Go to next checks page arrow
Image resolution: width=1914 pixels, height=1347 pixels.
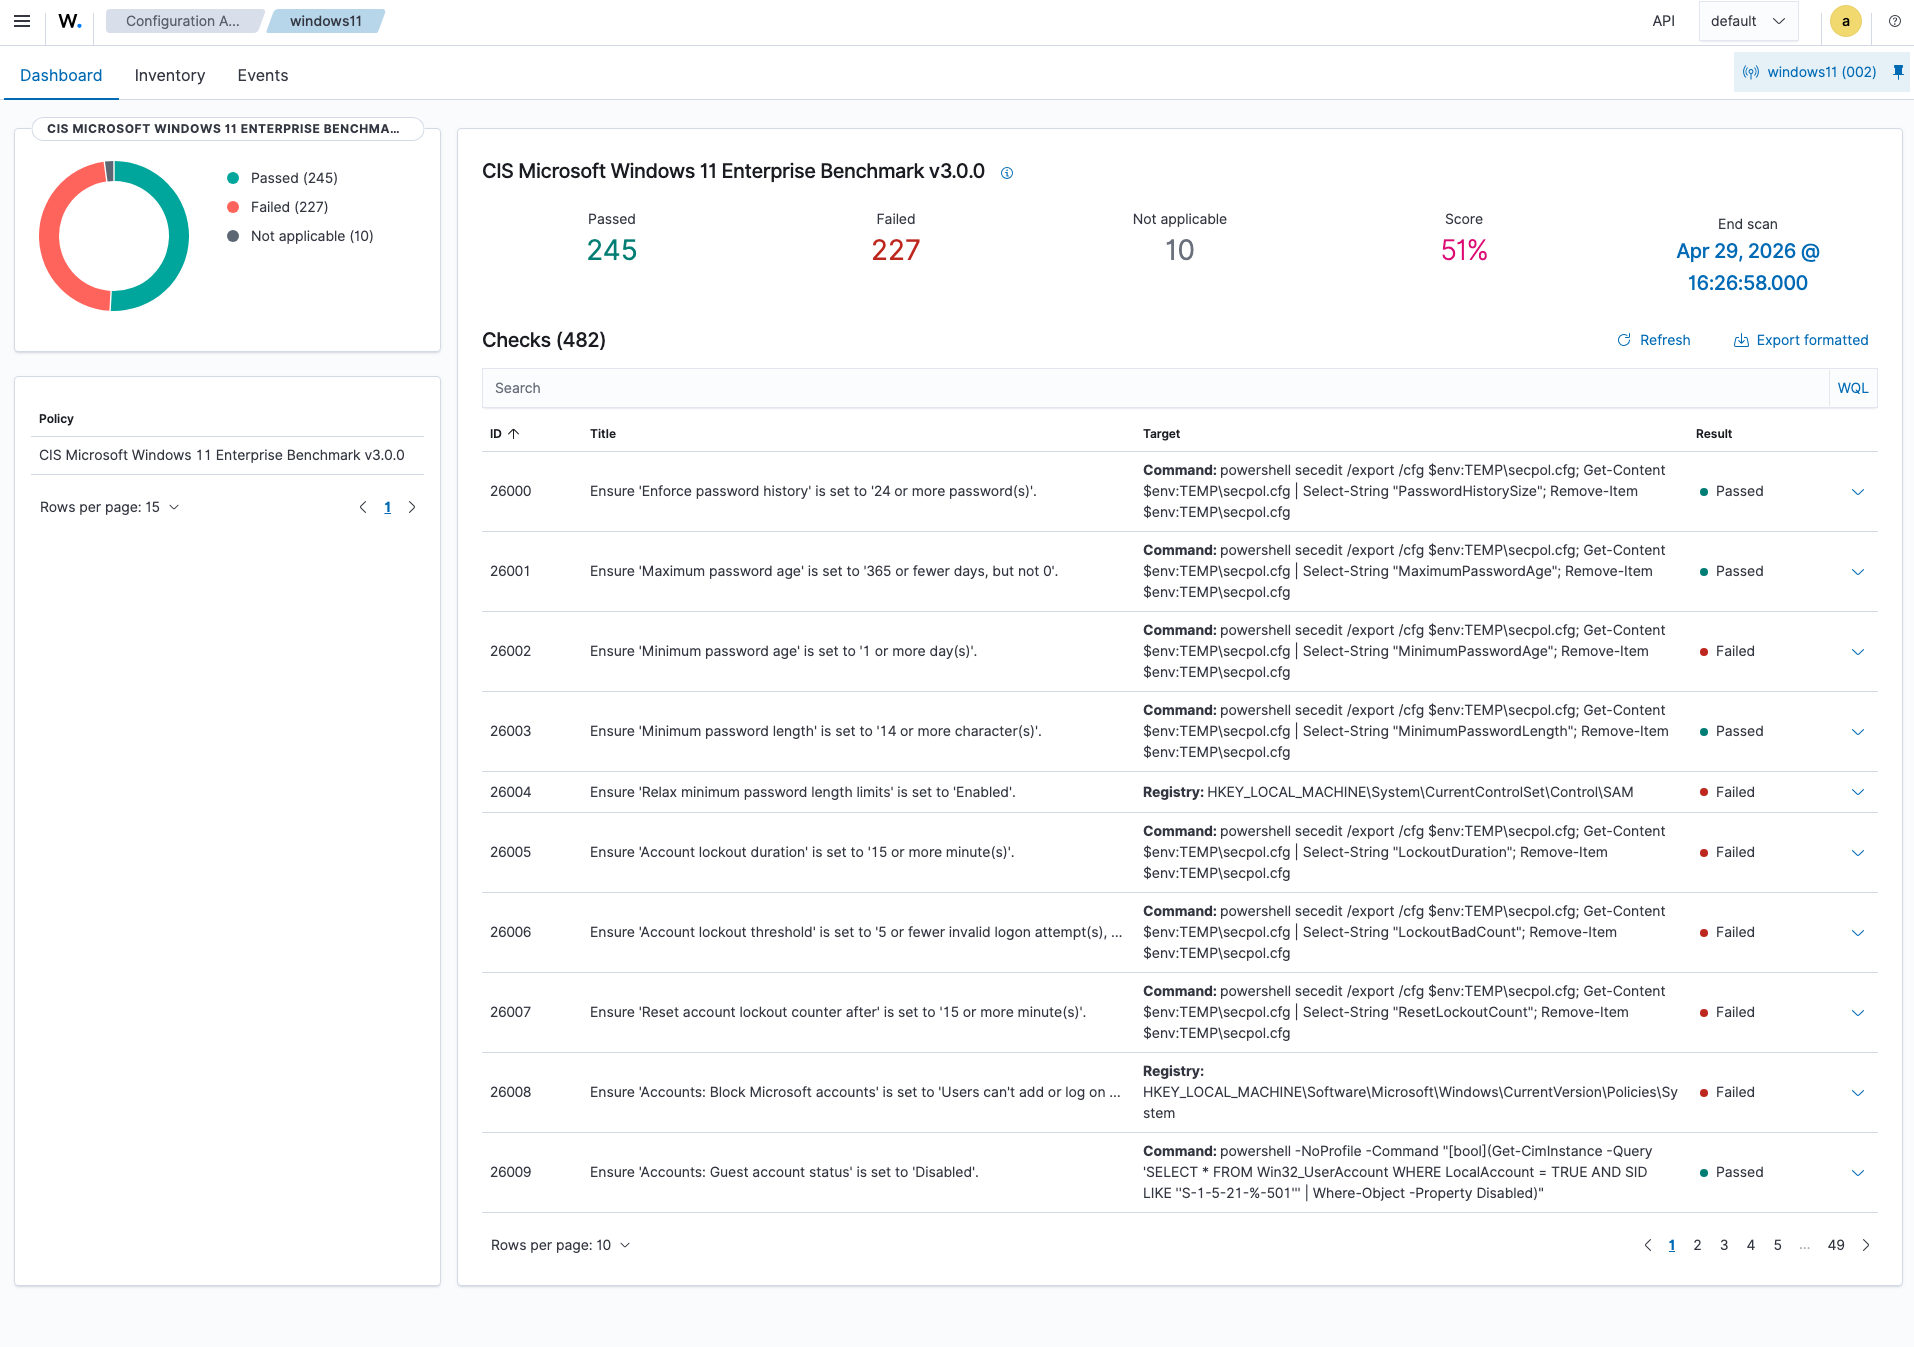pyautogui.click(x=1866, y=1245)
